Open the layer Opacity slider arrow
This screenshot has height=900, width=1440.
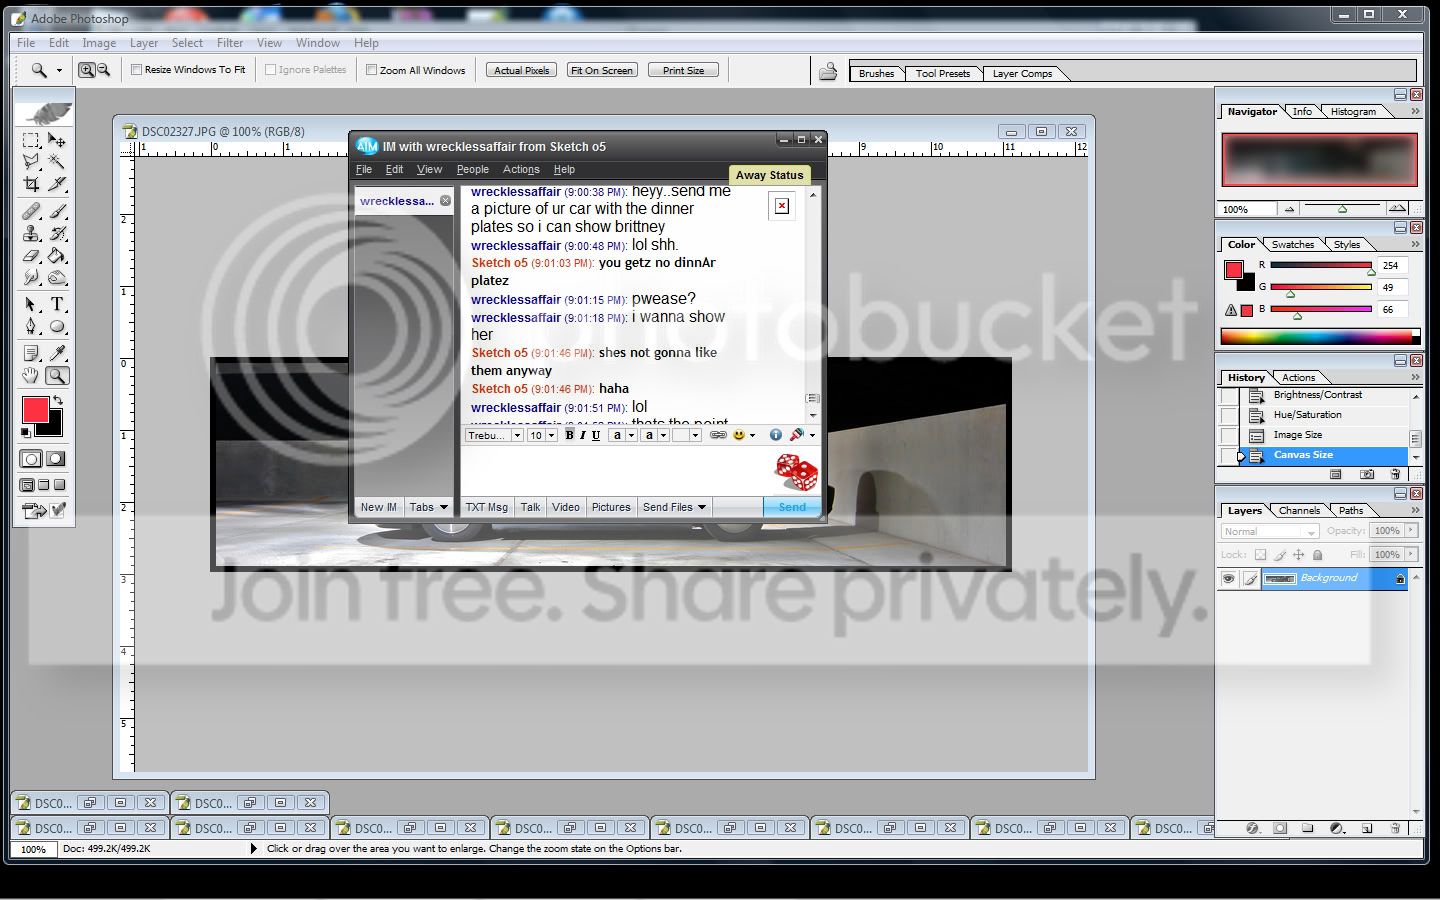tap(1411, 531)
